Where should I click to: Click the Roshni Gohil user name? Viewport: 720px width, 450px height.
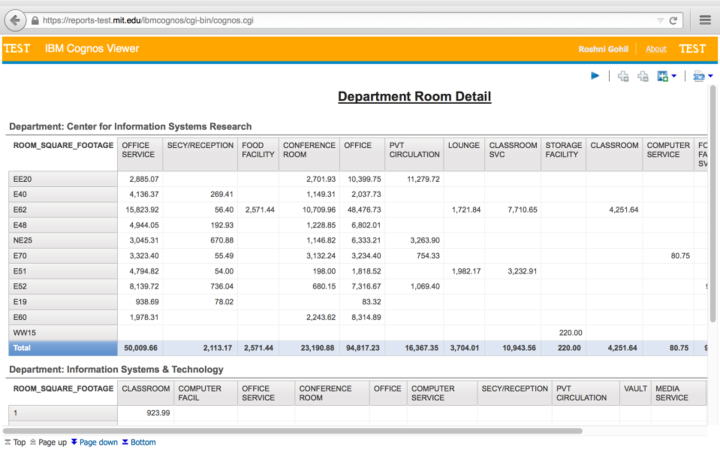[x=604, y=49]
